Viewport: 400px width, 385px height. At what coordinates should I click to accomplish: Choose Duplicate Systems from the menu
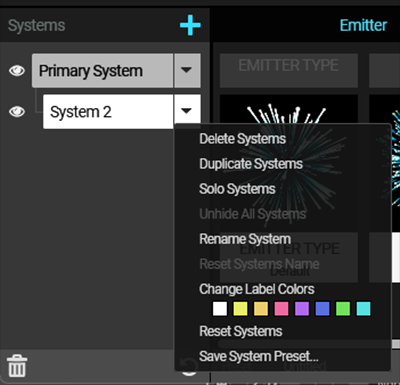coord(251,164)
